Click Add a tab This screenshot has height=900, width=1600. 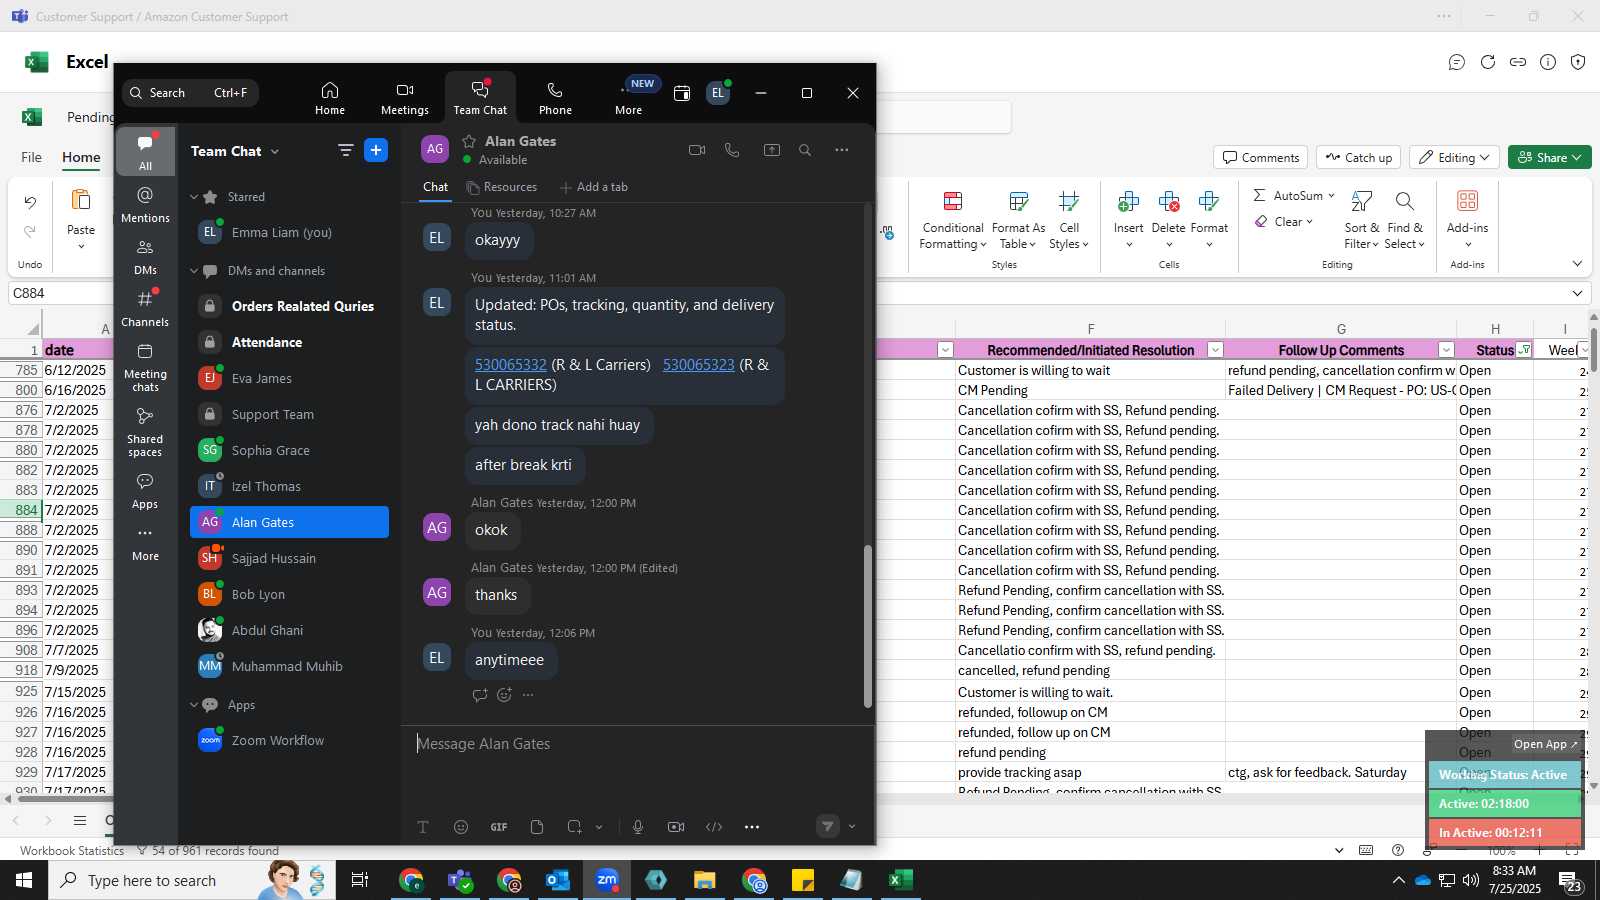(594, 187)
